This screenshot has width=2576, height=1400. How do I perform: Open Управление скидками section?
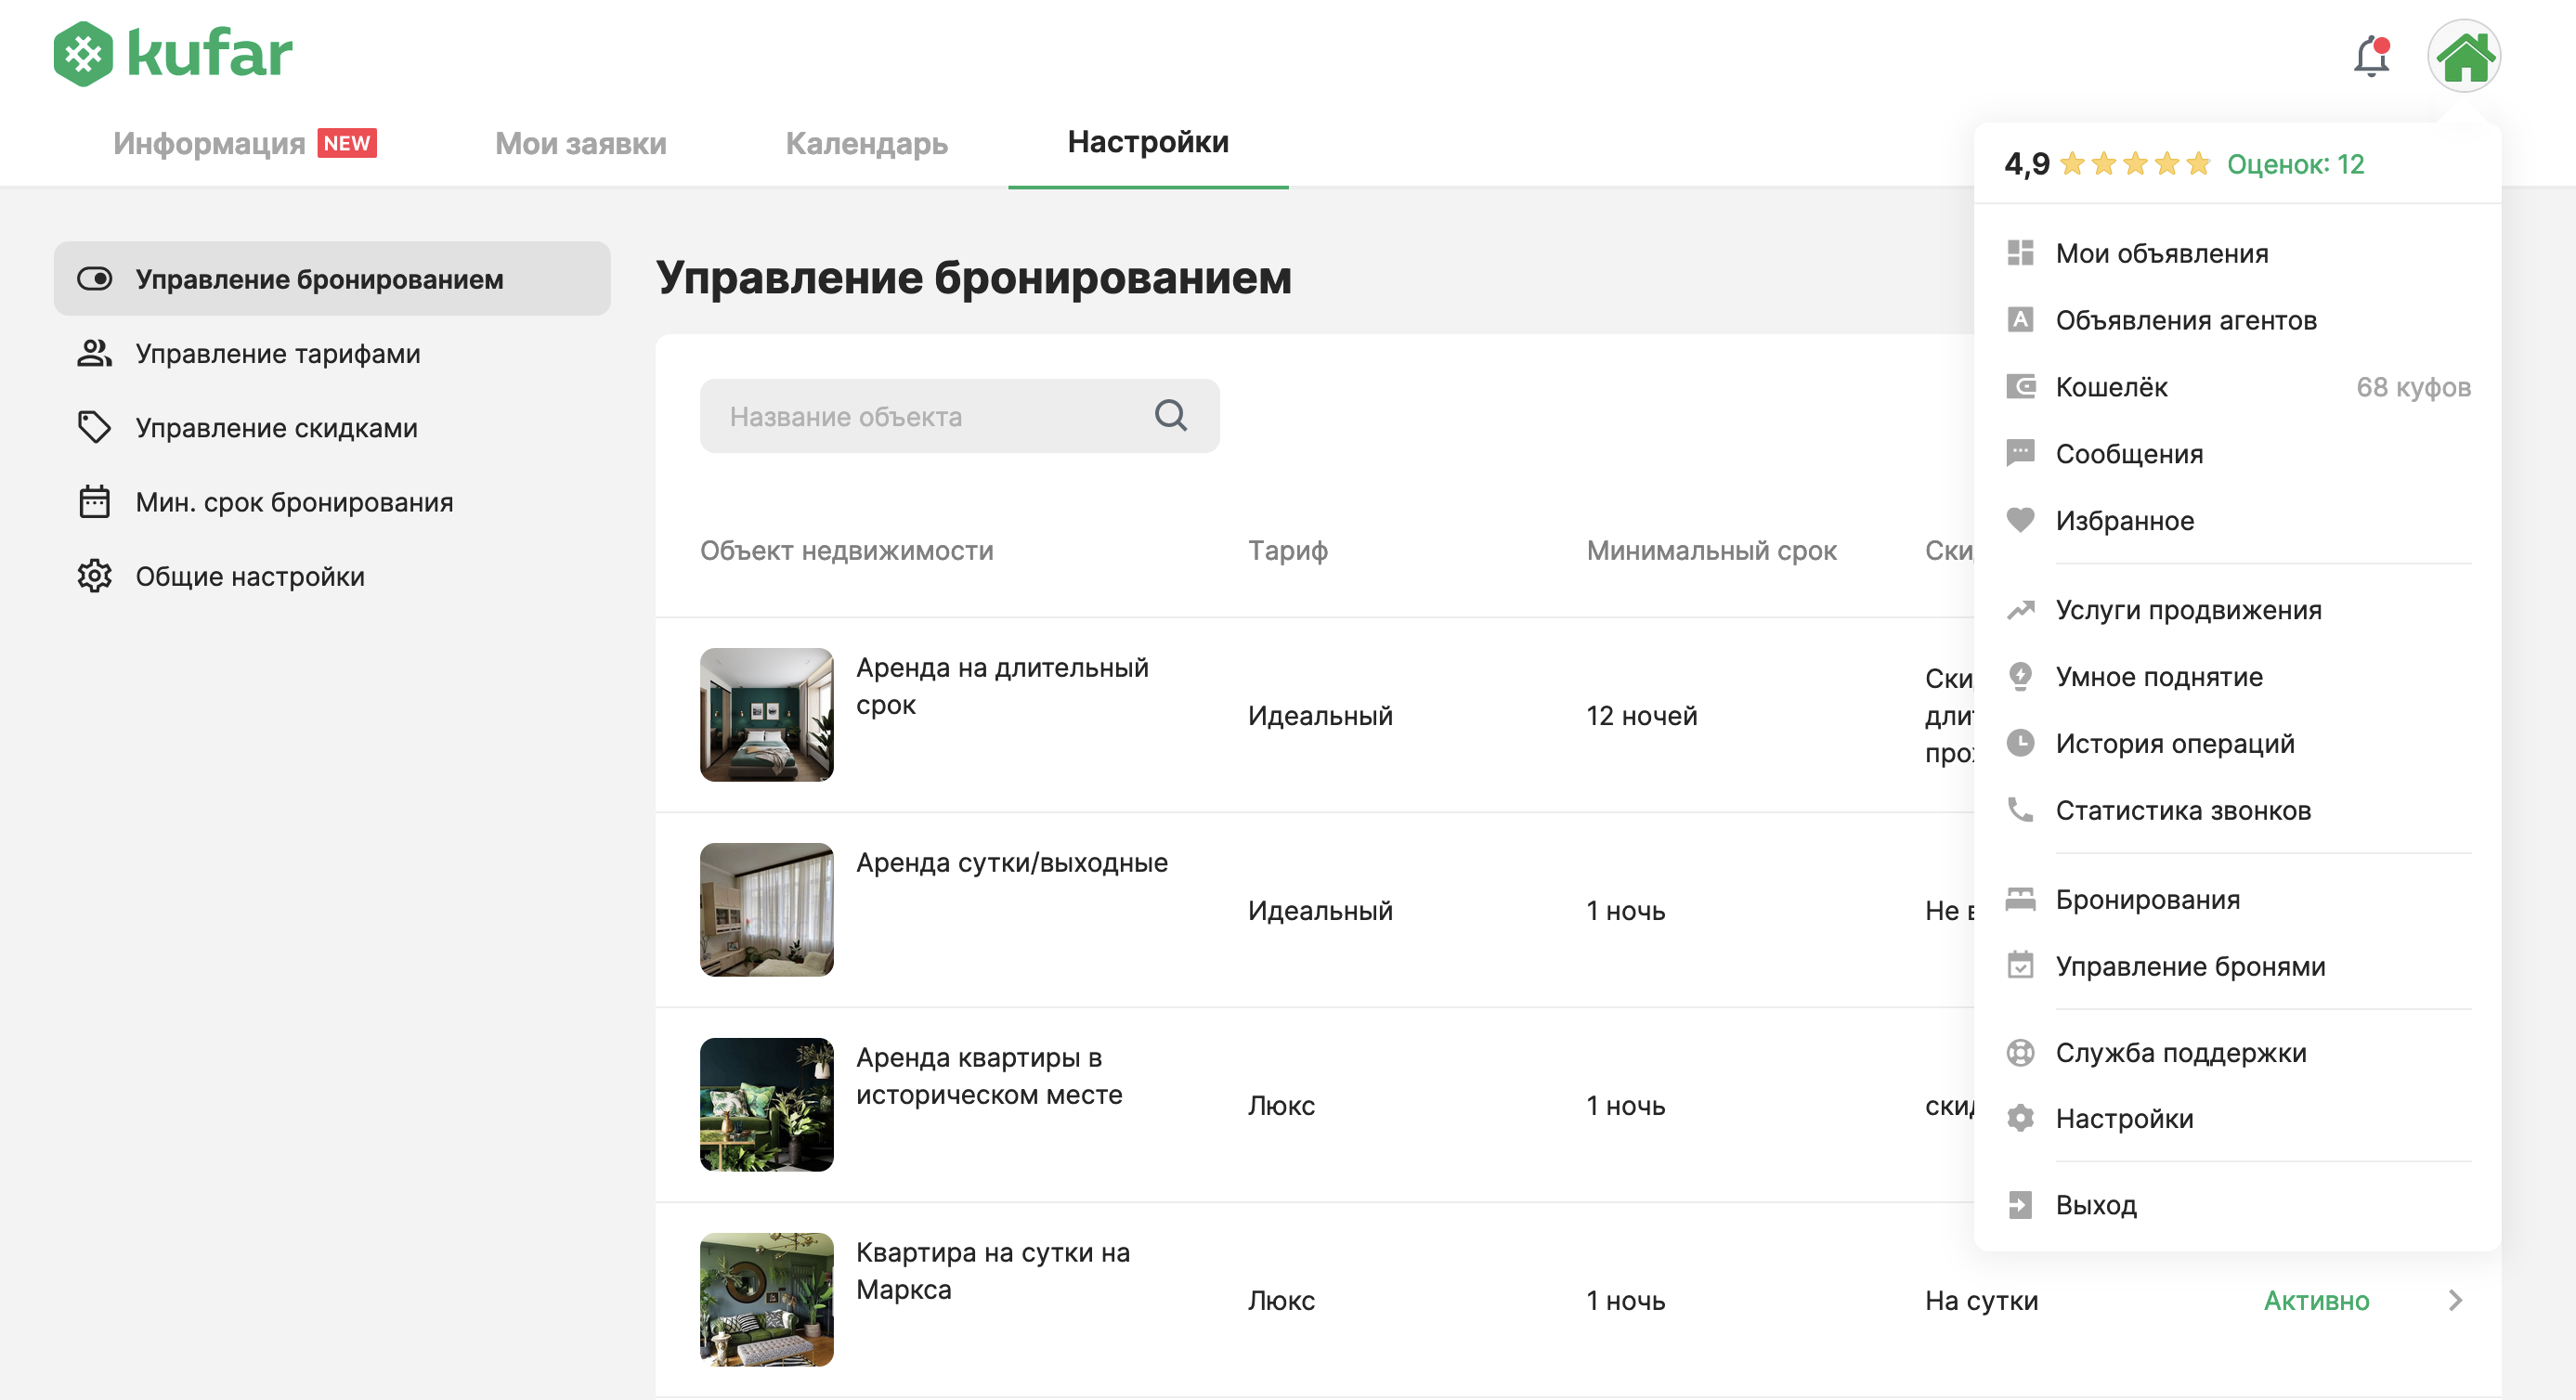(x=332, y=427)
